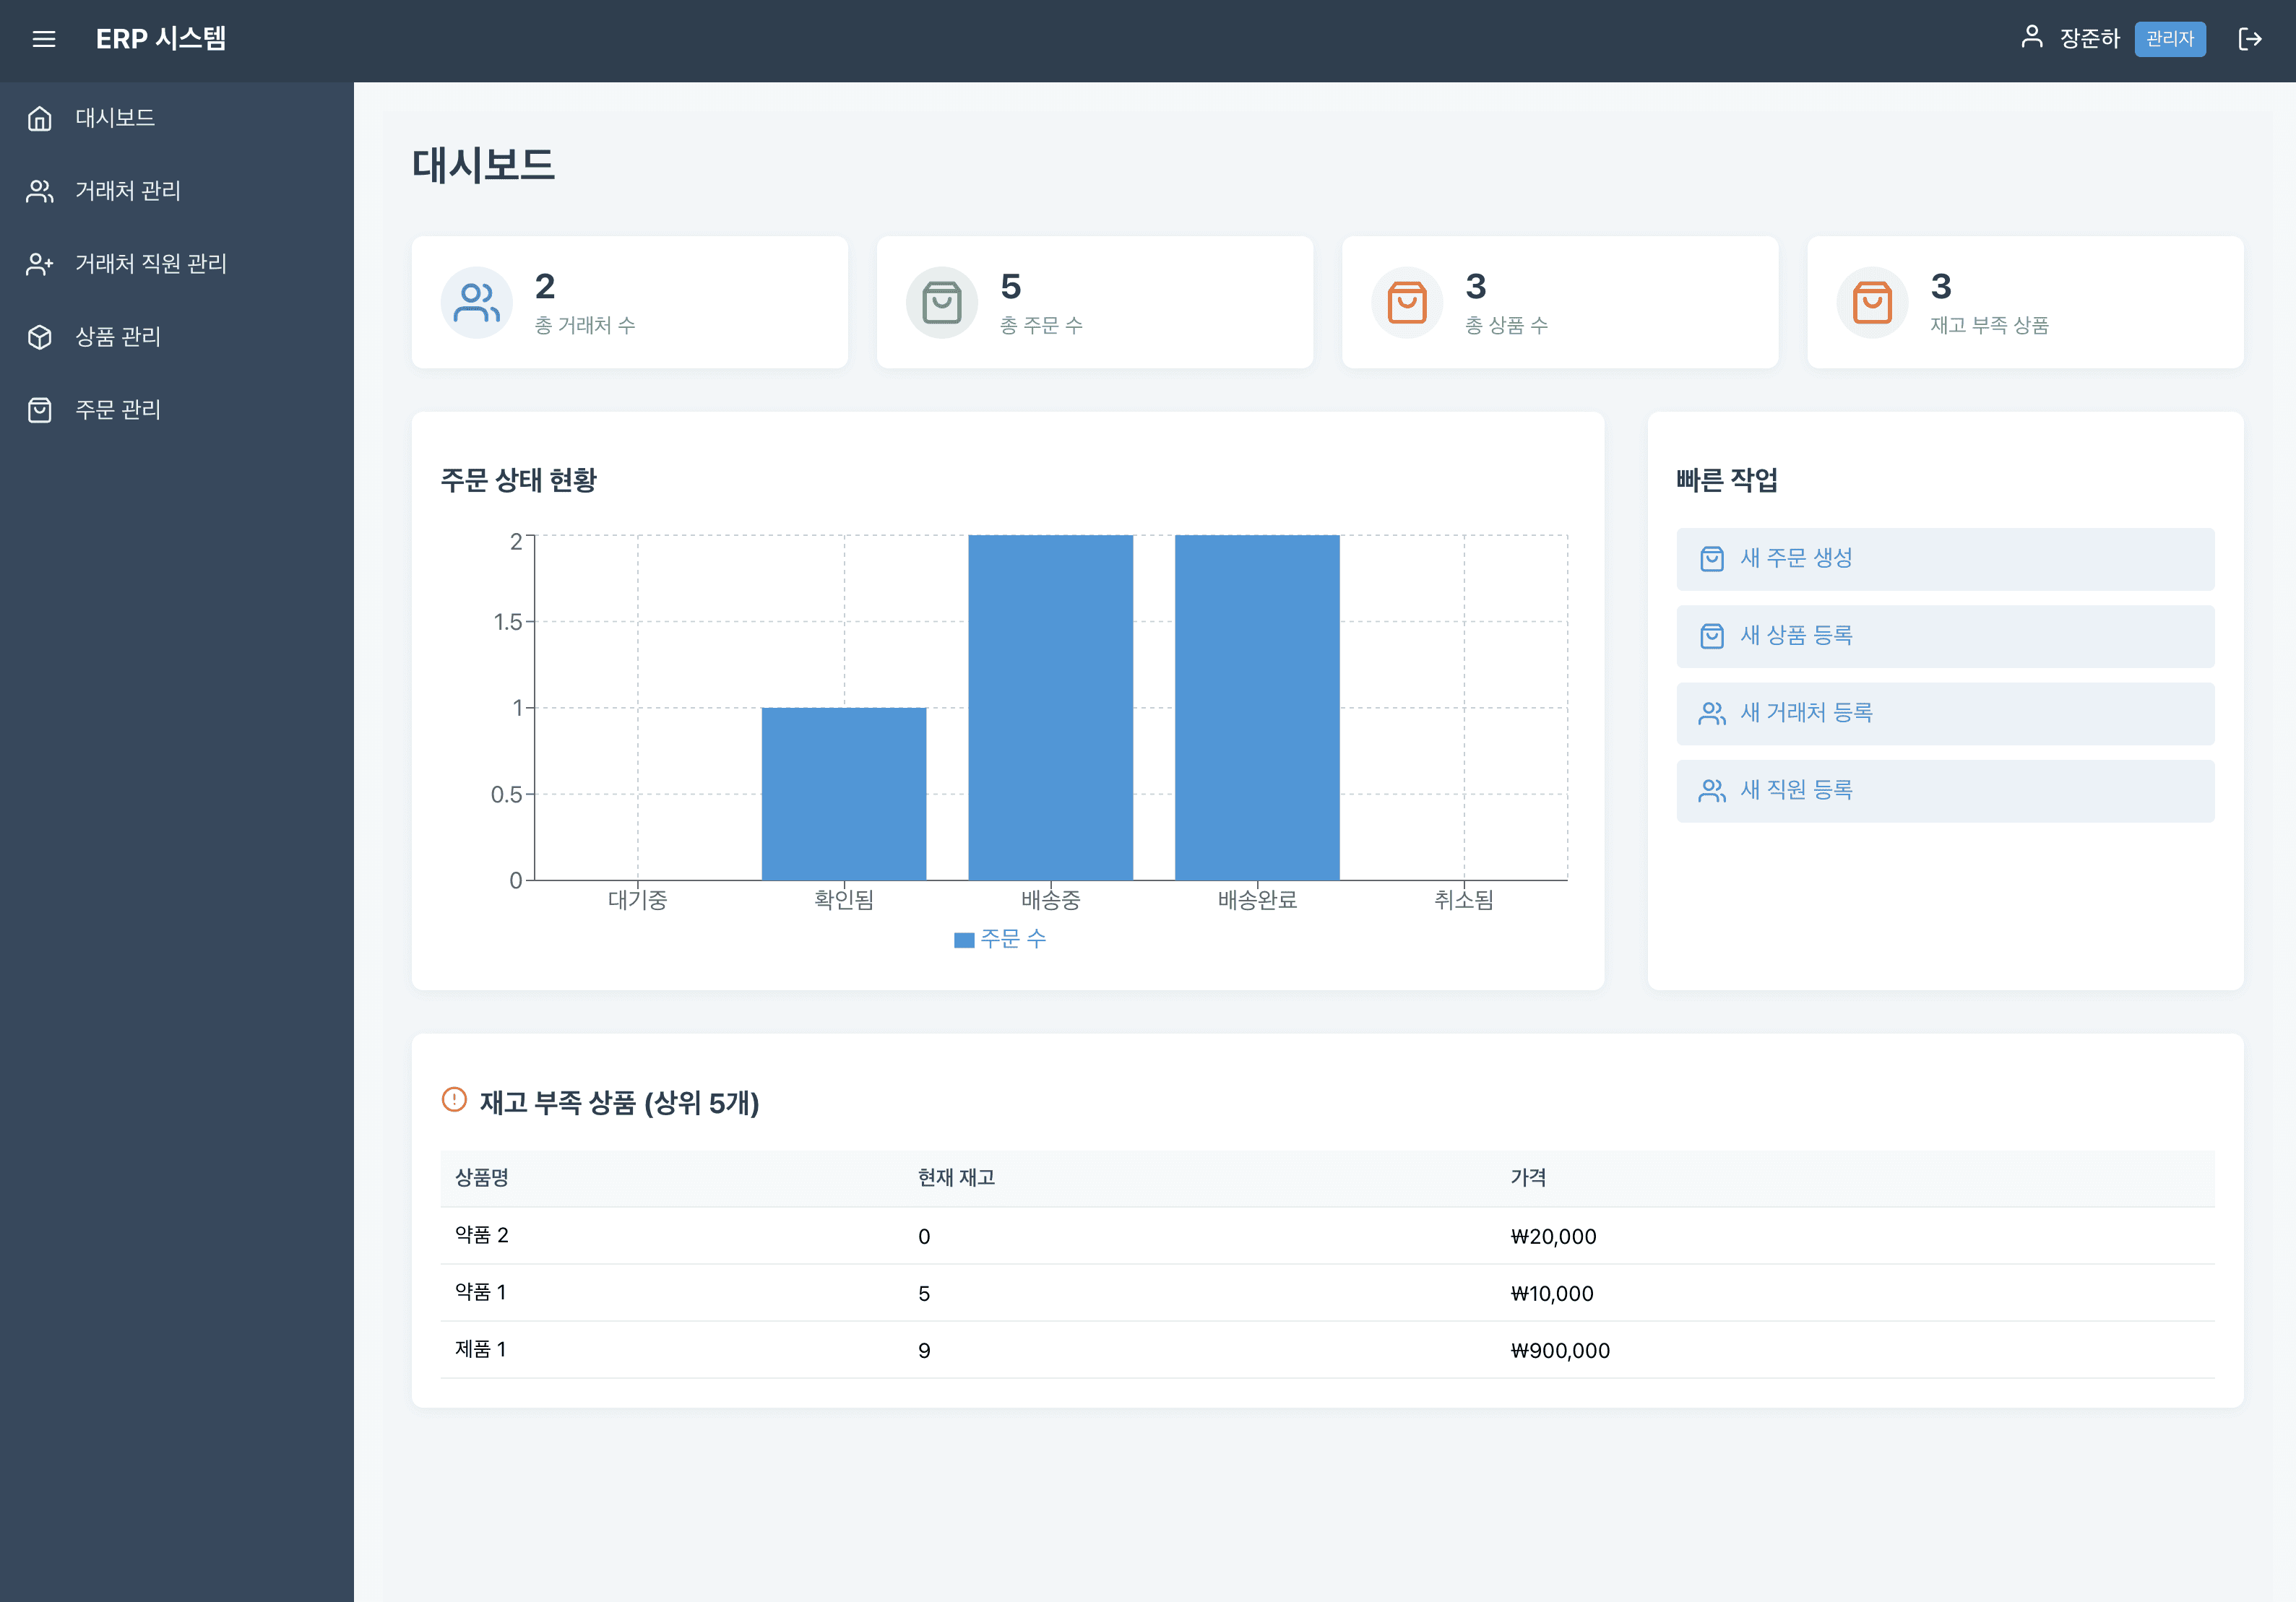This screenshot has height=1602, width=2296.
Task: Click the people icon in 새 거래처 등록
Action: [x=1712, y=713]
